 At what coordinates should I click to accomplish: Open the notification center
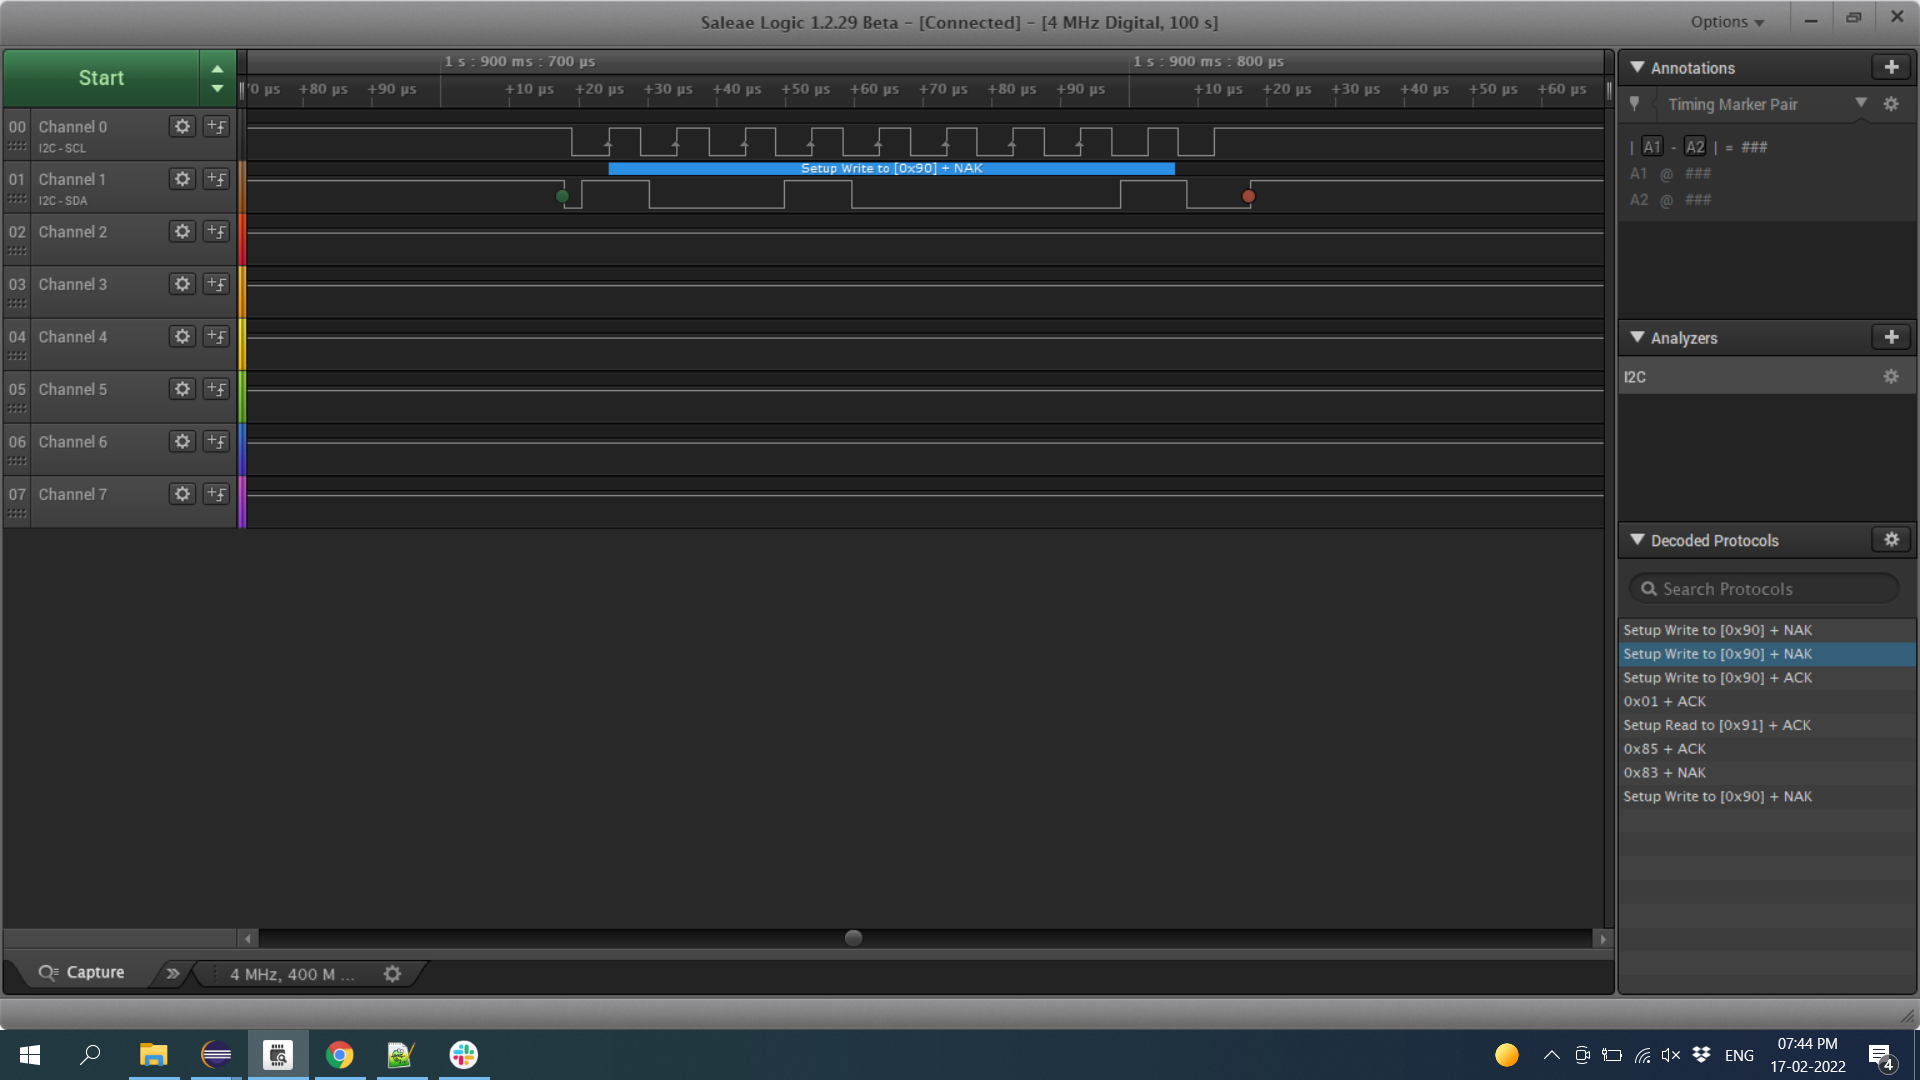1880,1056
